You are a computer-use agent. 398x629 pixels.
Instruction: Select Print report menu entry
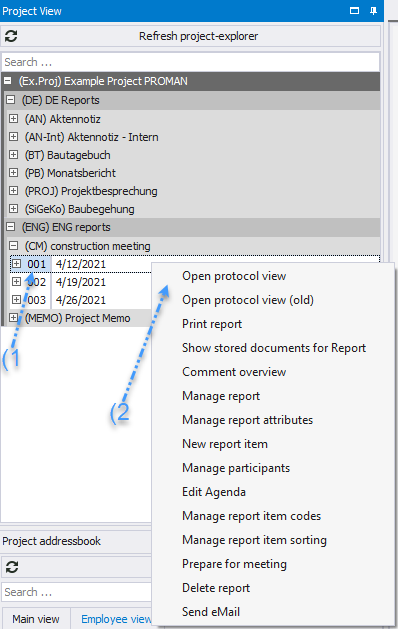coord(212,324)
